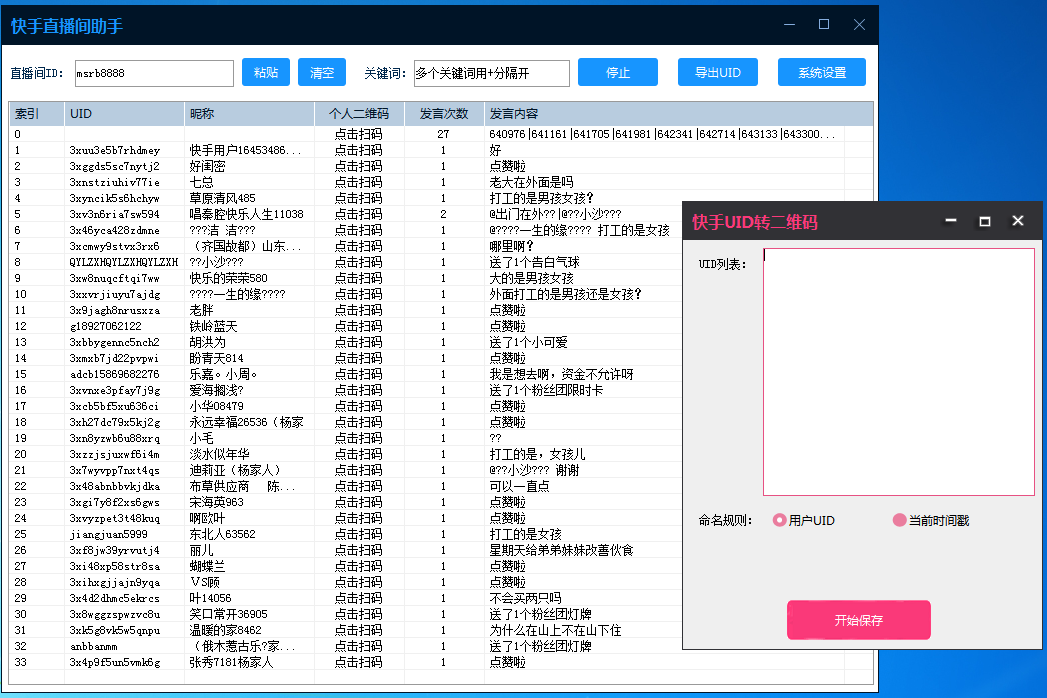Select UID cell jiangjuan5999
The width and height of the screenshot is (1047, 698).
point(109,535)
